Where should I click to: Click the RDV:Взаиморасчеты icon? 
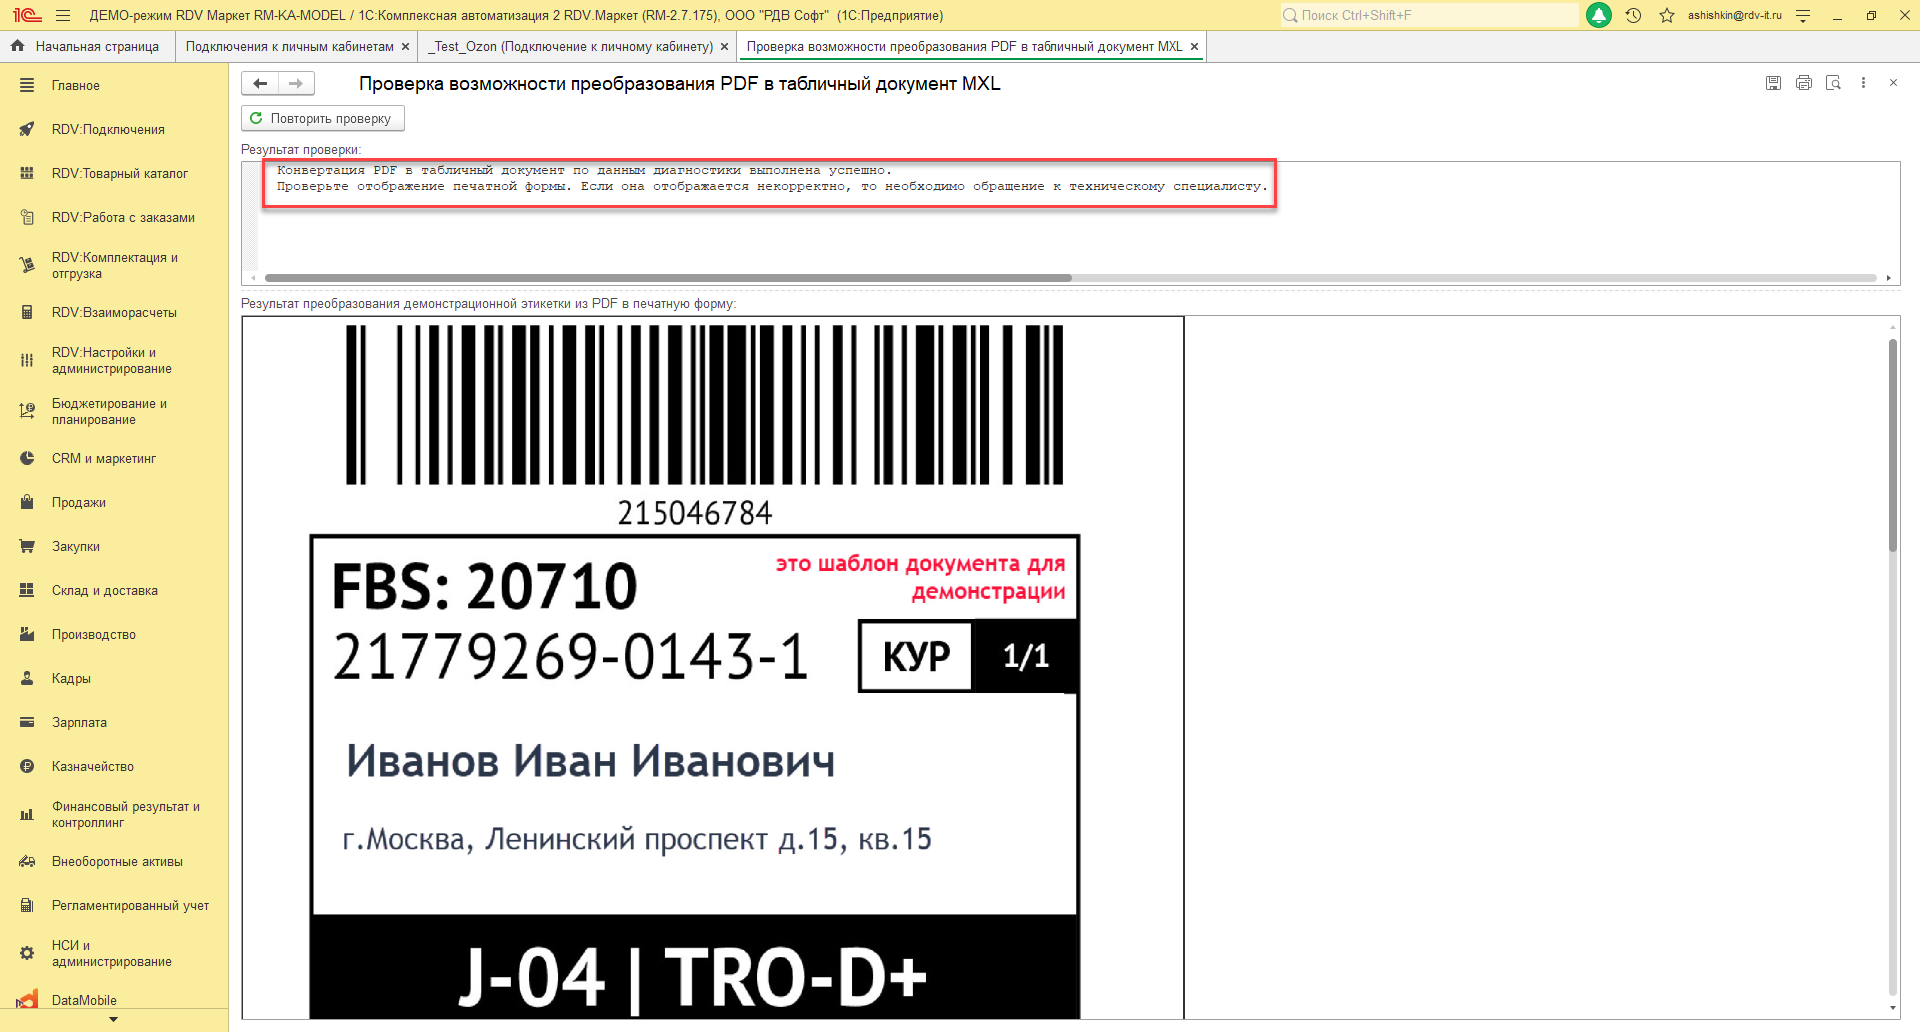pyautogui.click(x=27, y=313)
